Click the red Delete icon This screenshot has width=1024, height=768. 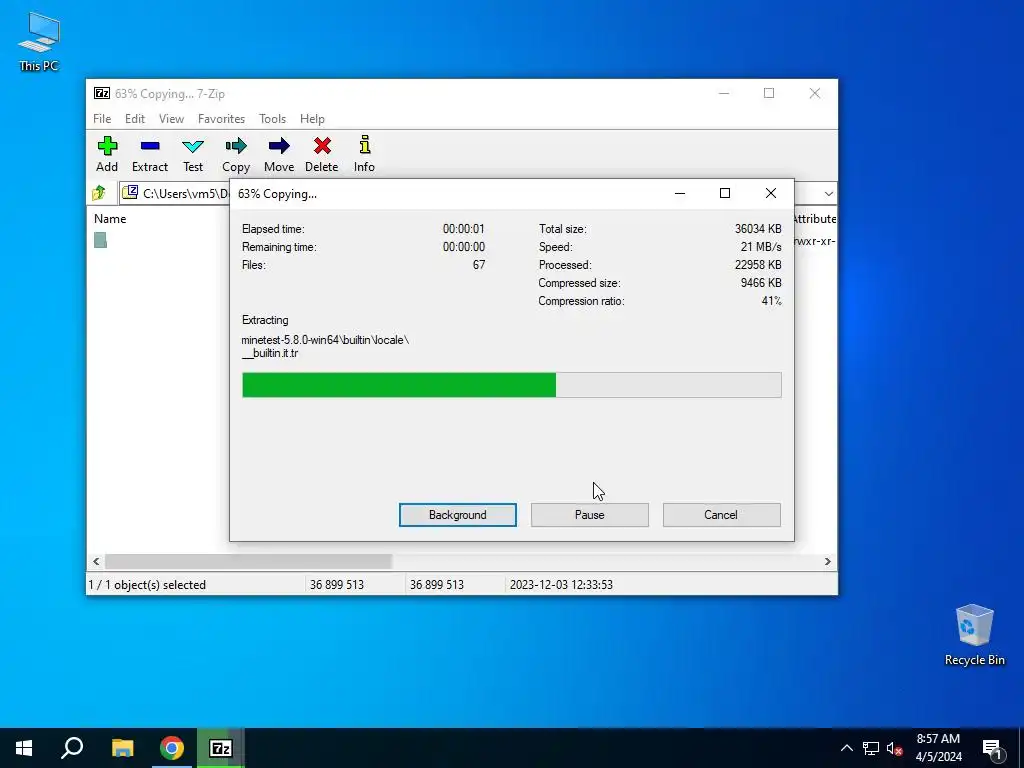pos(322,154)
